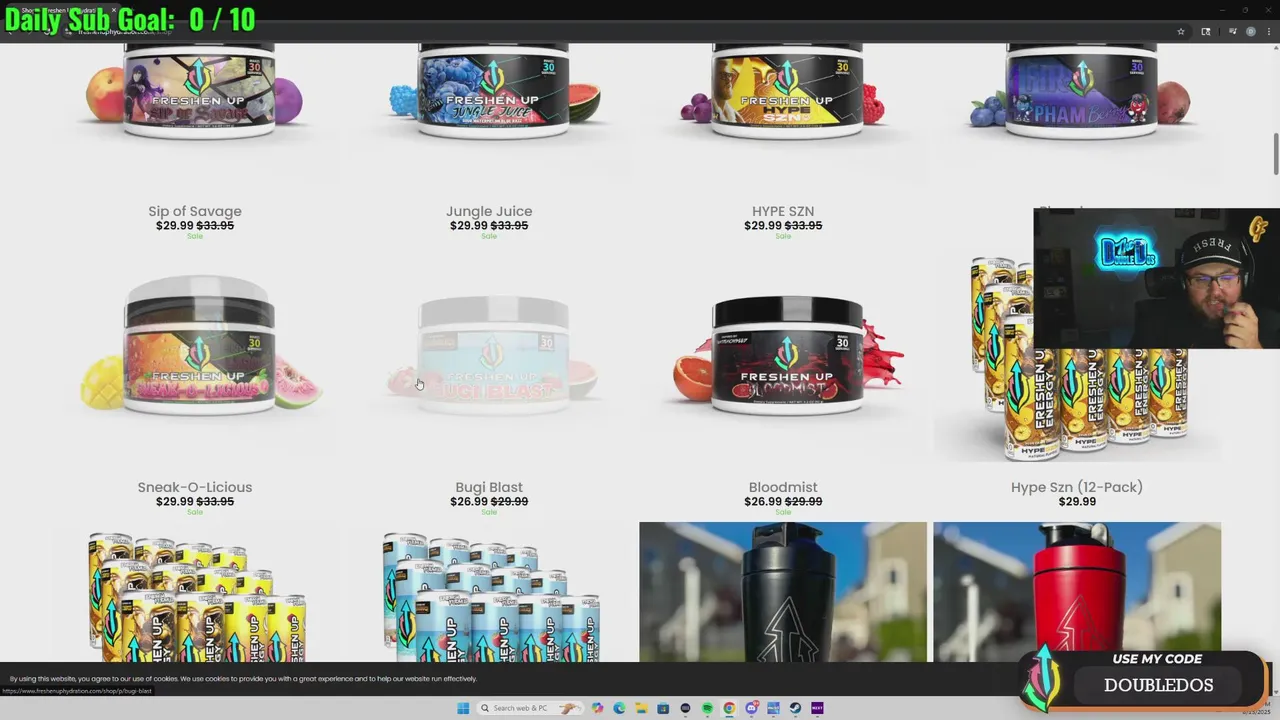Open the HYPE SZN tub image
This screenshot has width=1280, height=720.
pyautogui.click(x=783, y=112)
